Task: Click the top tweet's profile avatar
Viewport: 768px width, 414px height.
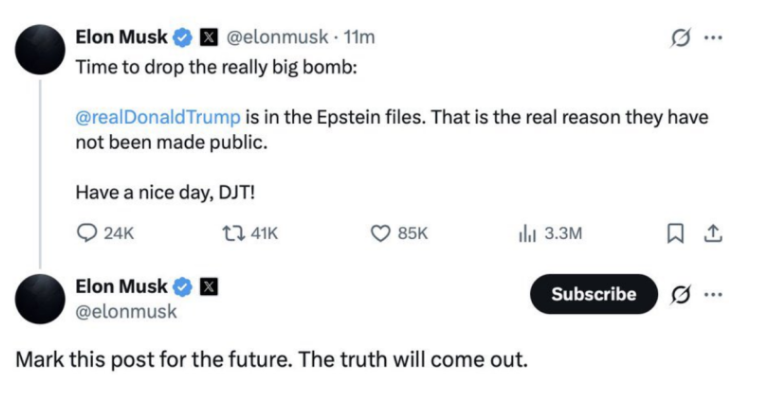Action: (41, 46)
